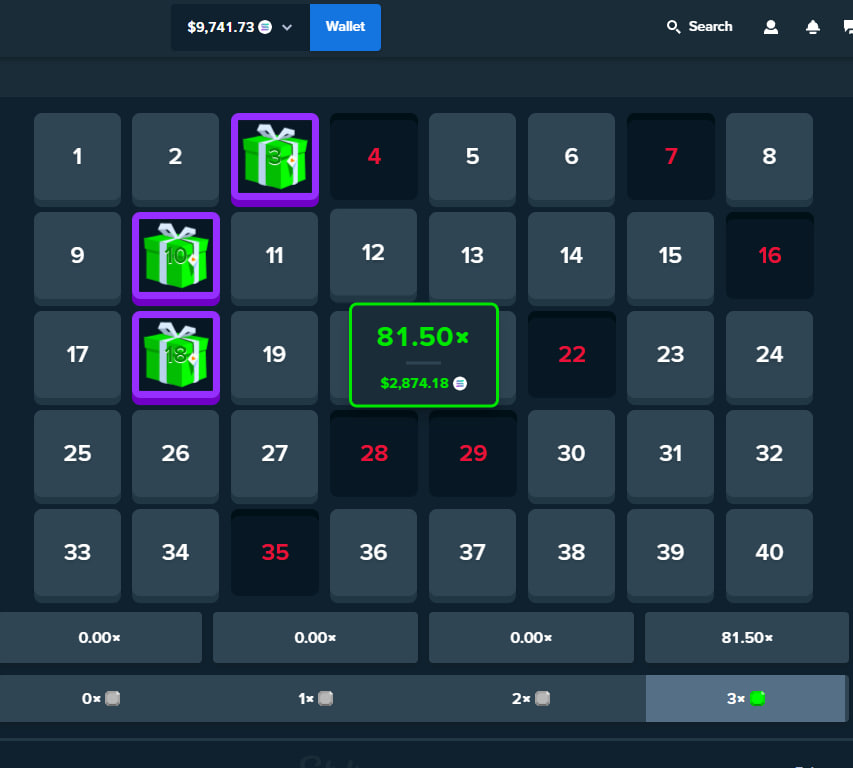The image size is (853, 768).
Task: Open the user profile icon
Action: tap(770, 27)
